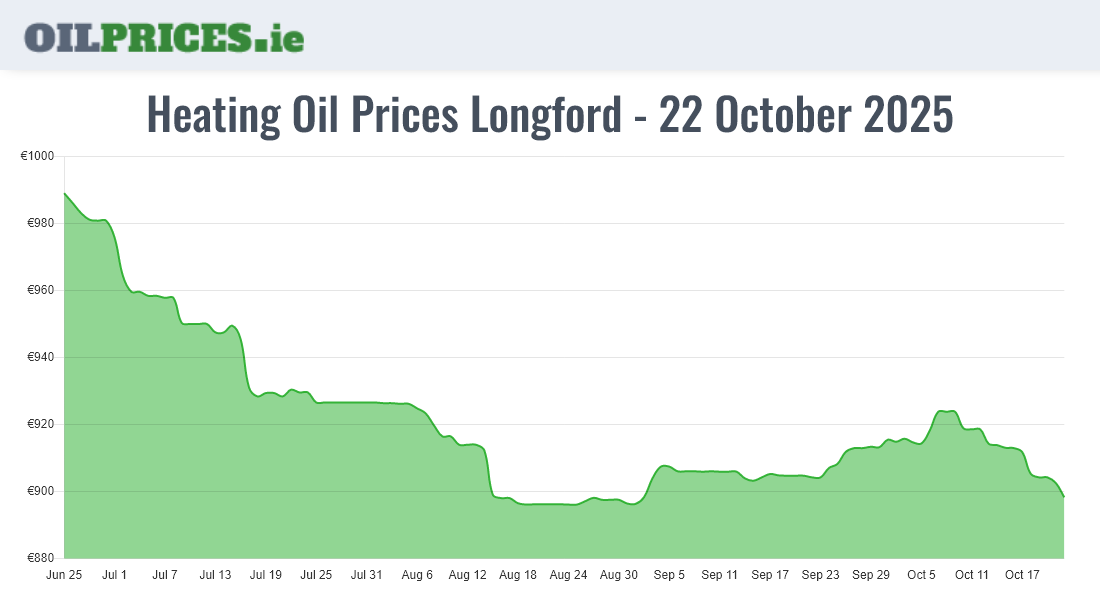Image resolution: width=1100 pixels, height=600 pixels.
Task: Select the €980 price axis label
Action: (x=40, y=224)
